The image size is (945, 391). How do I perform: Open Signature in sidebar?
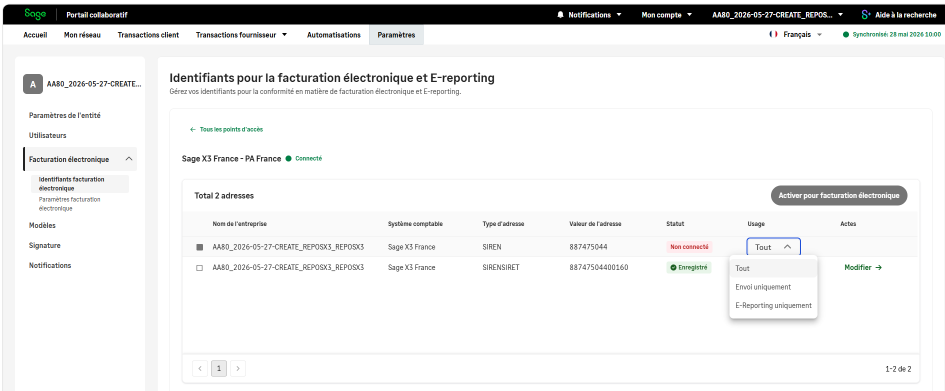coord(45,245)
